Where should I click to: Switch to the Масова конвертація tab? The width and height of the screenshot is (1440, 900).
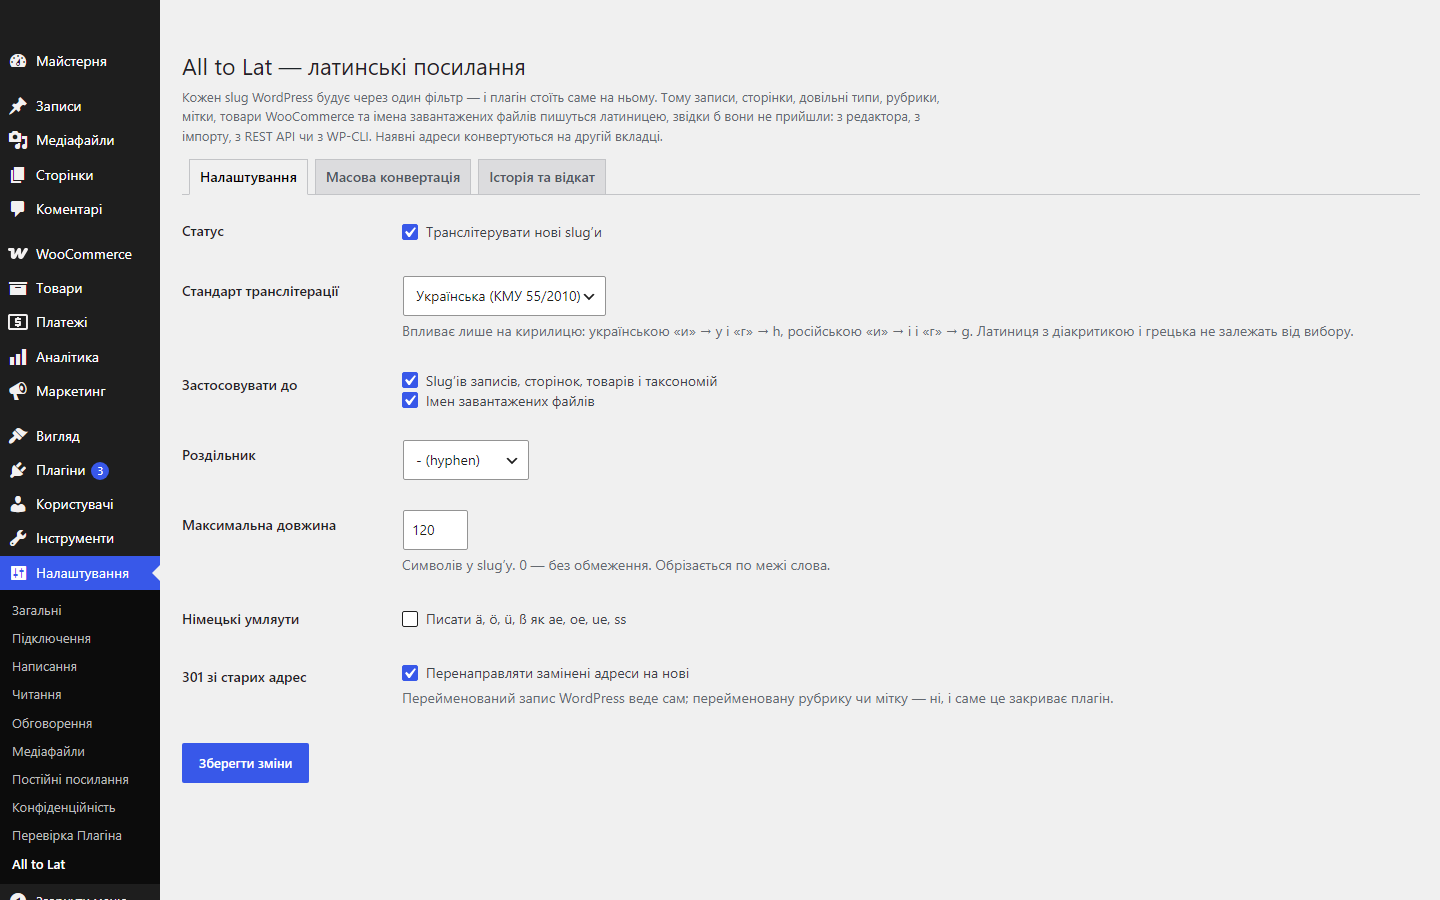pos(393,177)
